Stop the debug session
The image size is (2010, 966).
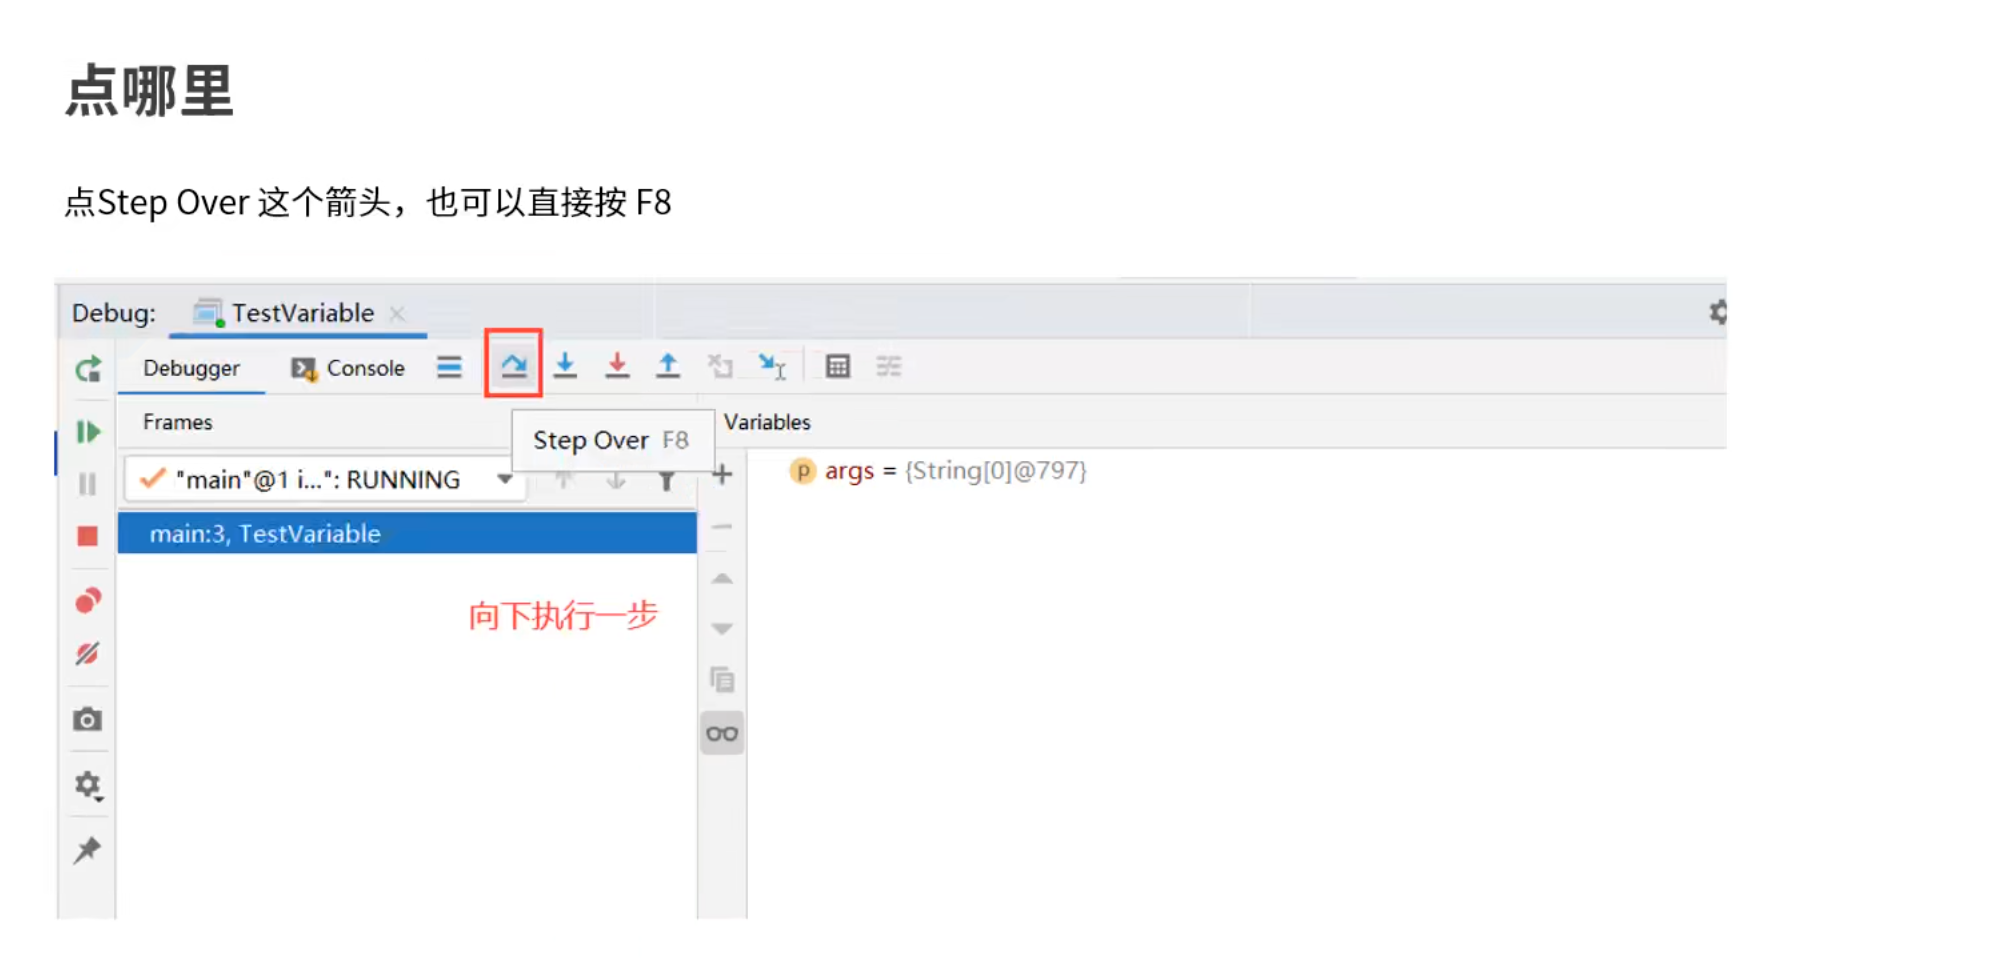[x=88, y=535]
